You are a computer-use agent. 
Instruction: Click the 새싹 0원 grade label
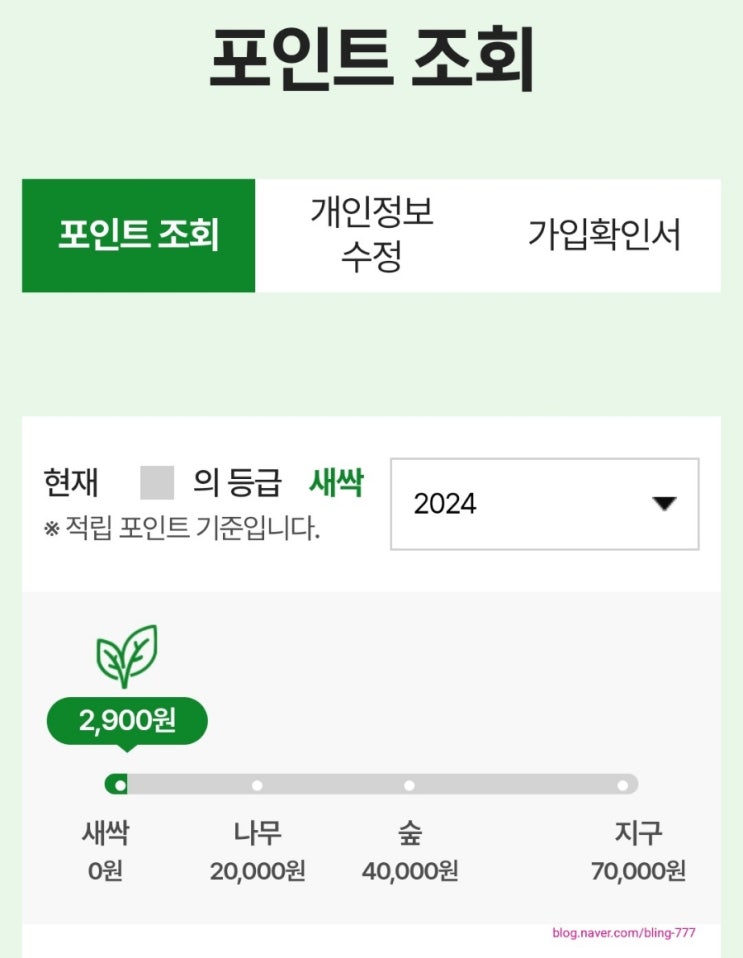pyautogui.click(x=105, y=851)
